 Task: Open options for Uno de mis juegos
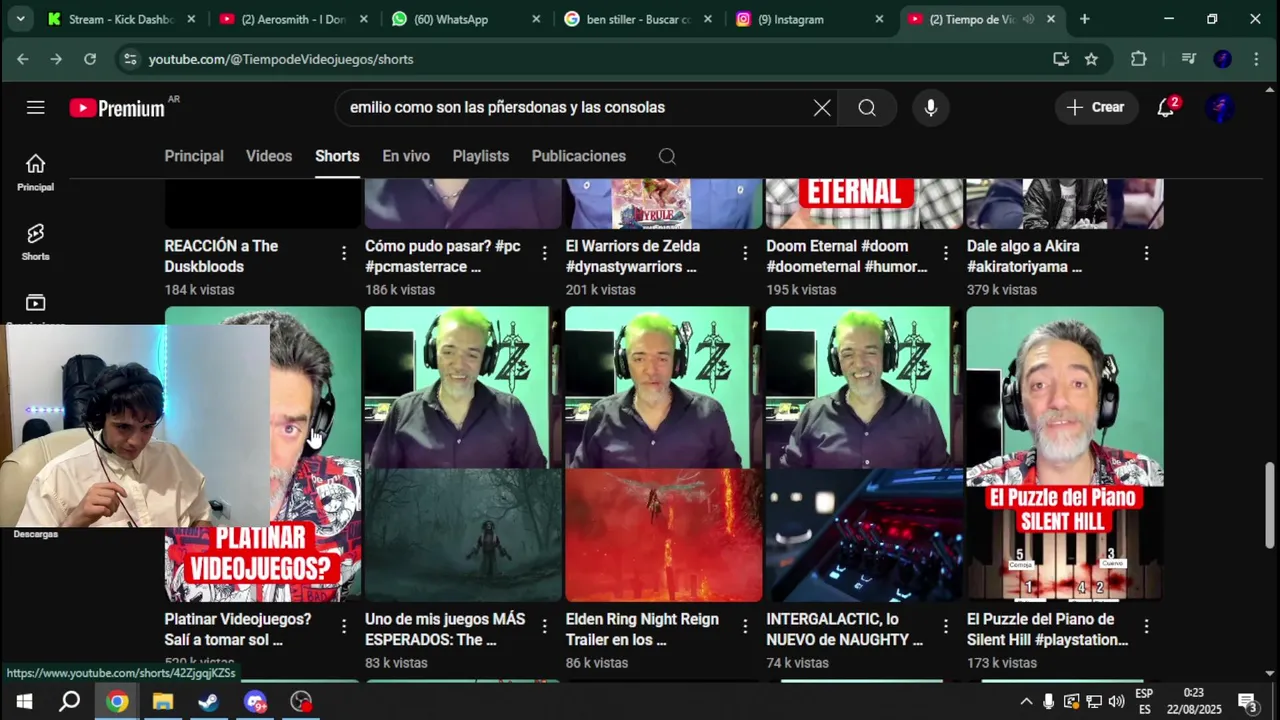[x=544, y=626]
